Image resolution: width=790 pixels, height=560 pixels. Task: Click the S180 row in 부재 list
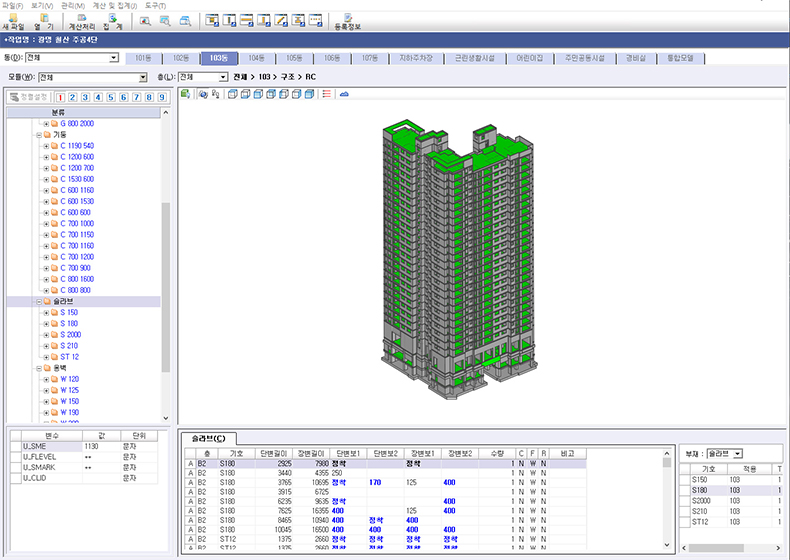(x=730, y=490)
